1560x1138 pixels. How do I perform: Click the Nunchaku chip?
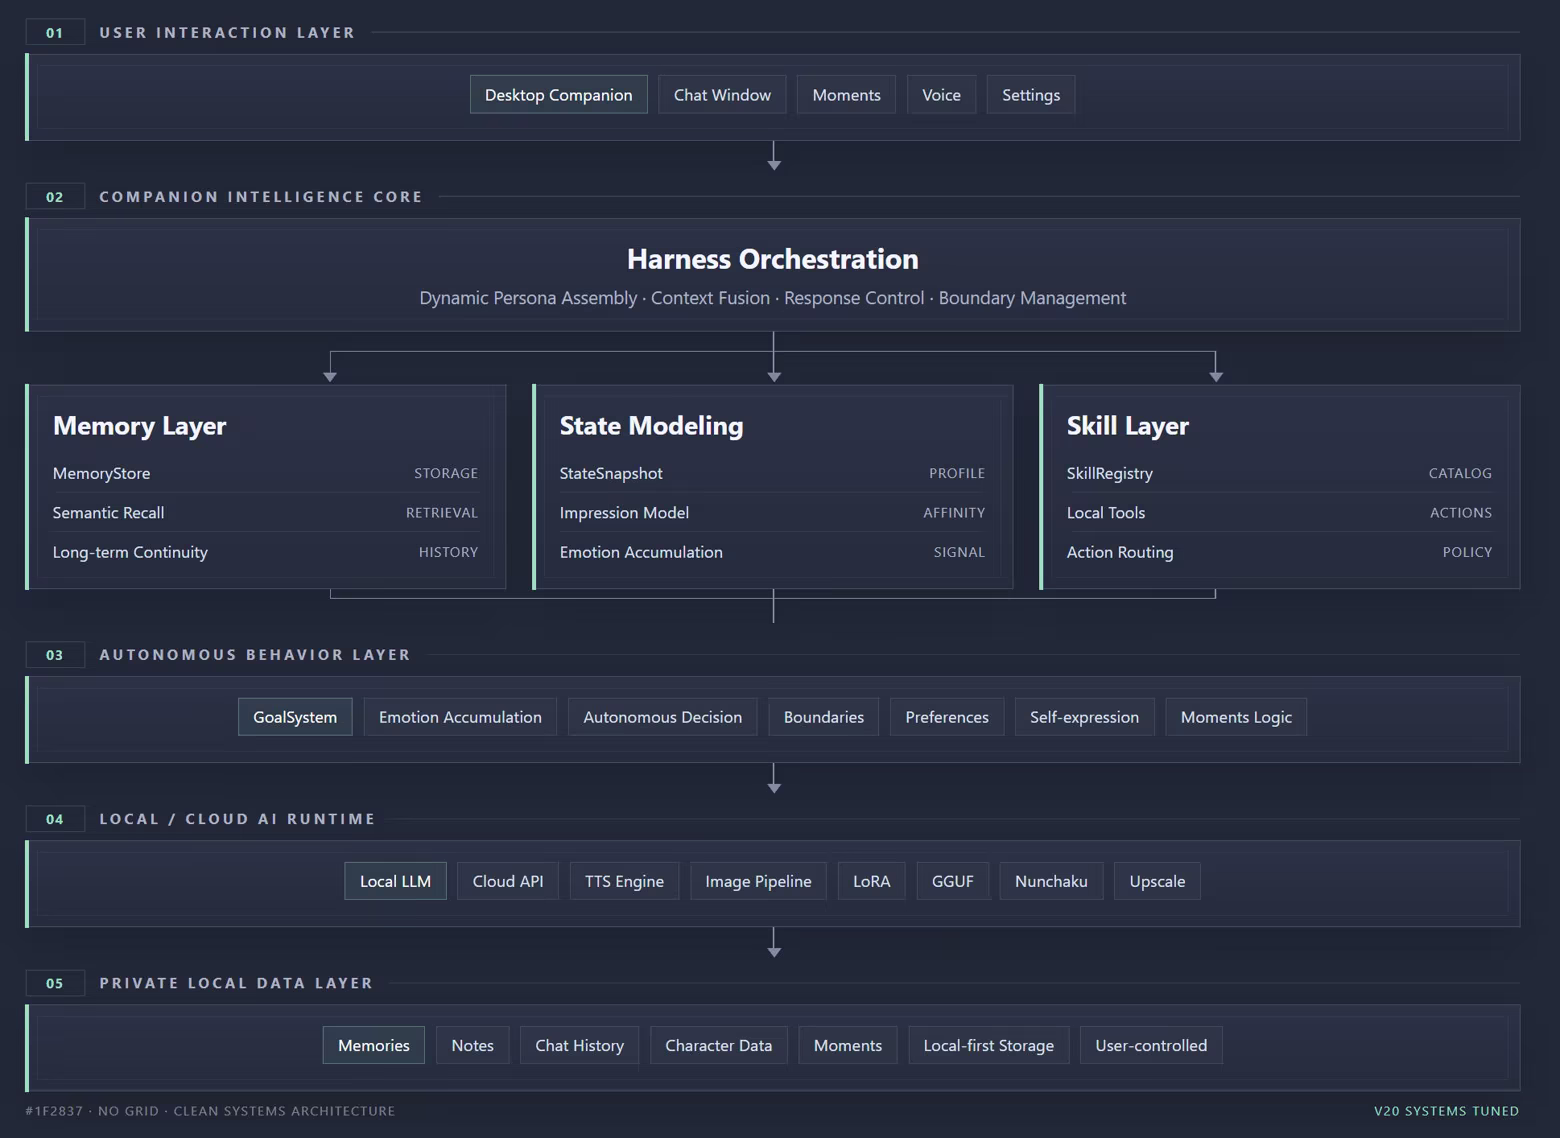(1051, 881)
